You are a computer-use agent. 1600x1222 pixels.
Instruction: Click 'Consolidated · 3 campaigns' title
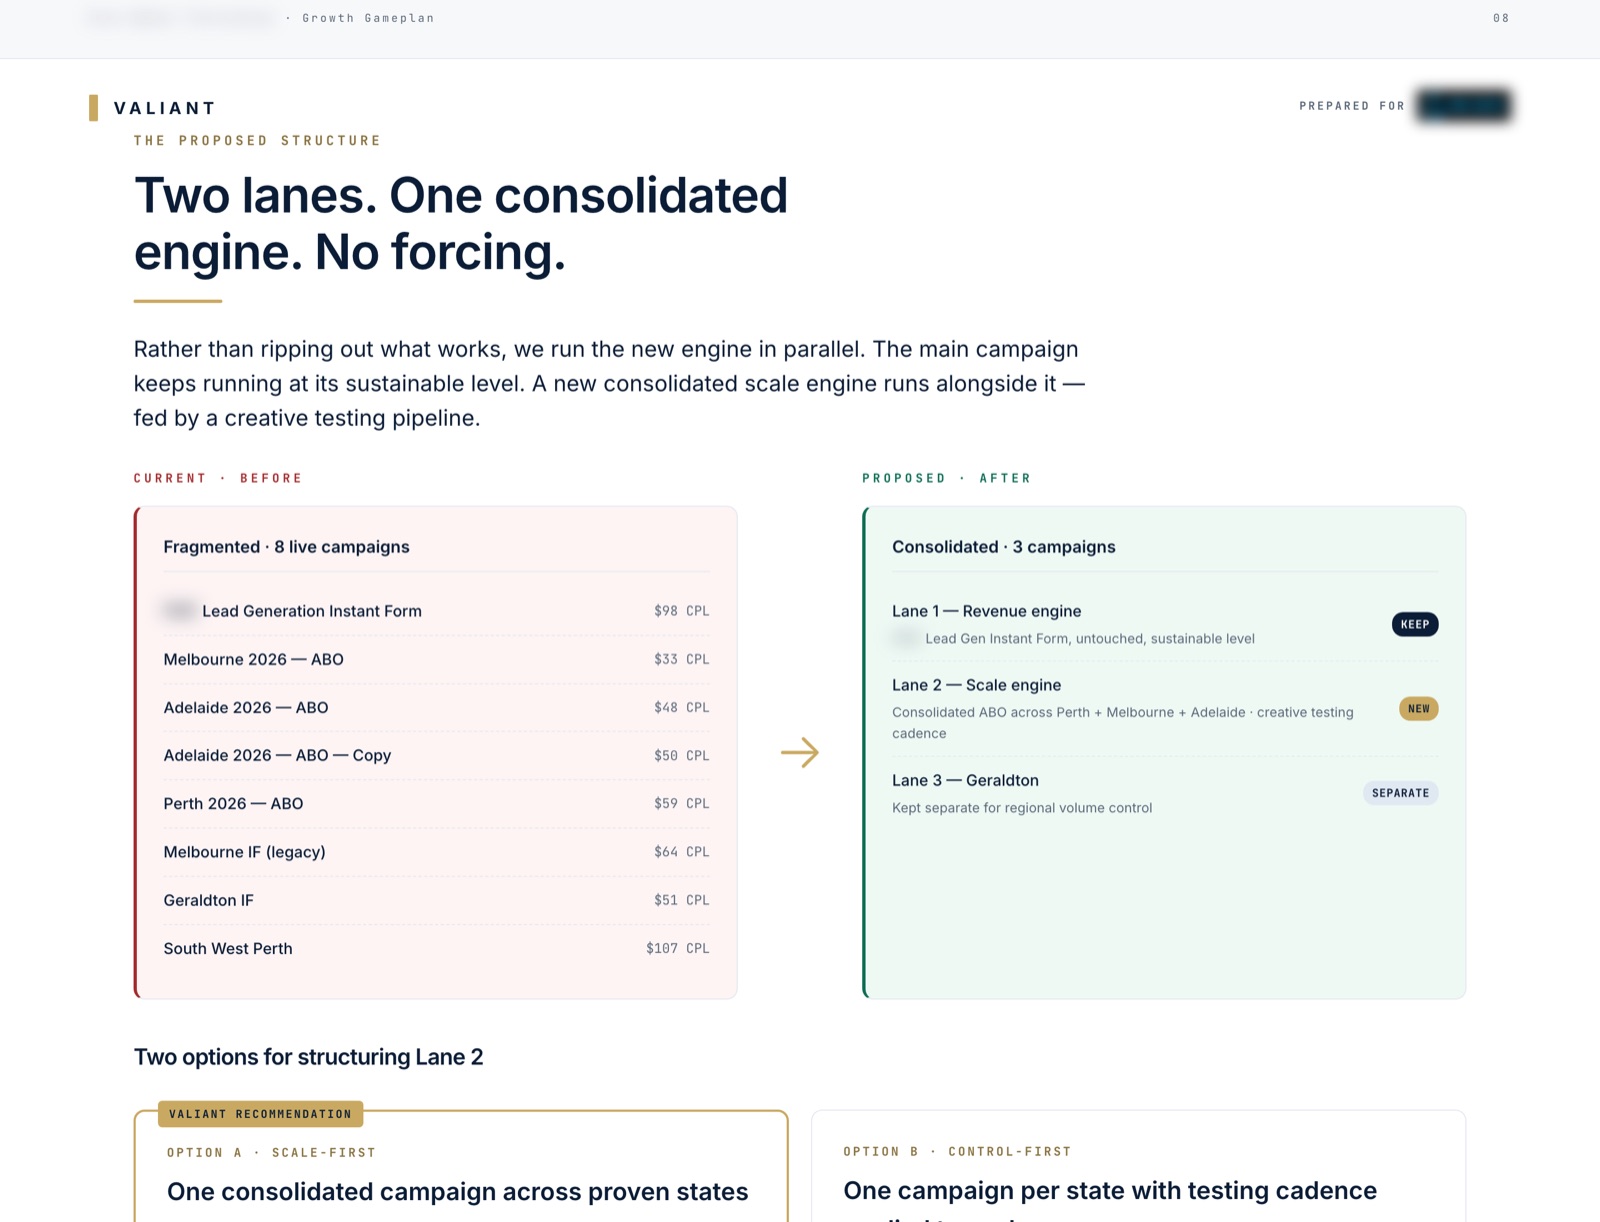(x=1003, y=547)
